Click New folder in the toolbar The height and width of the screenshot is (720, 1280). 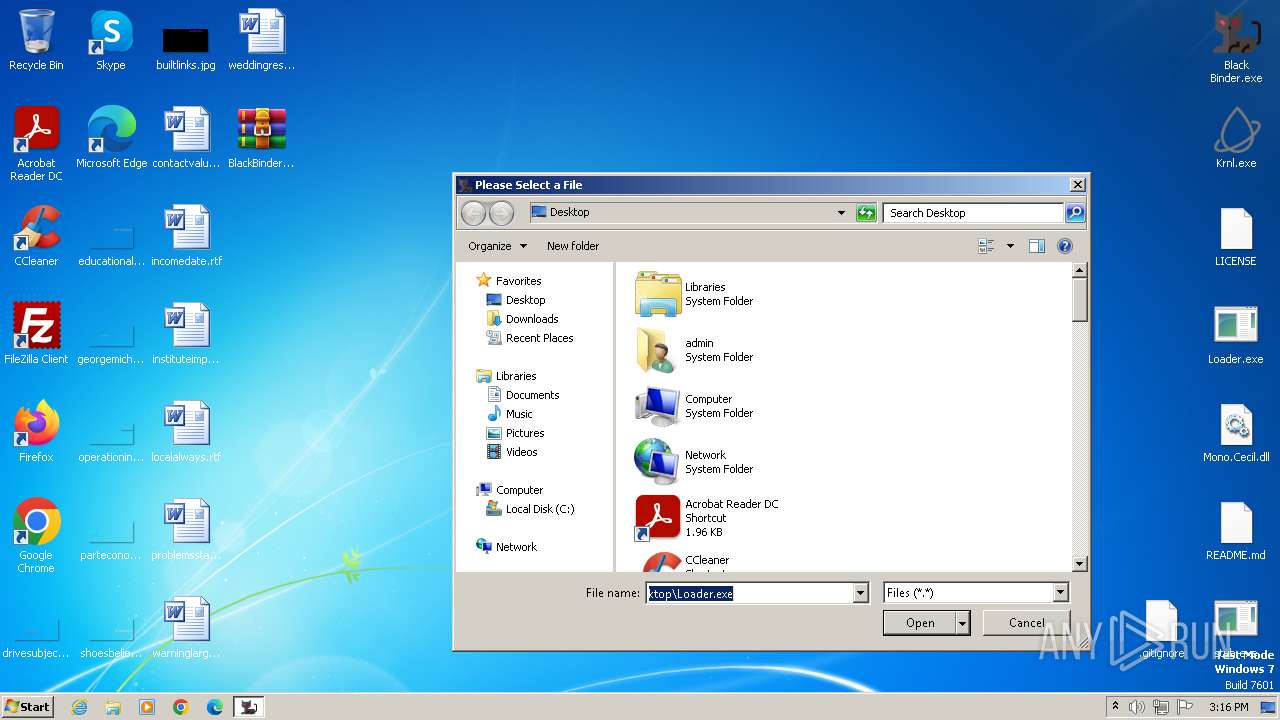[573, 246]
